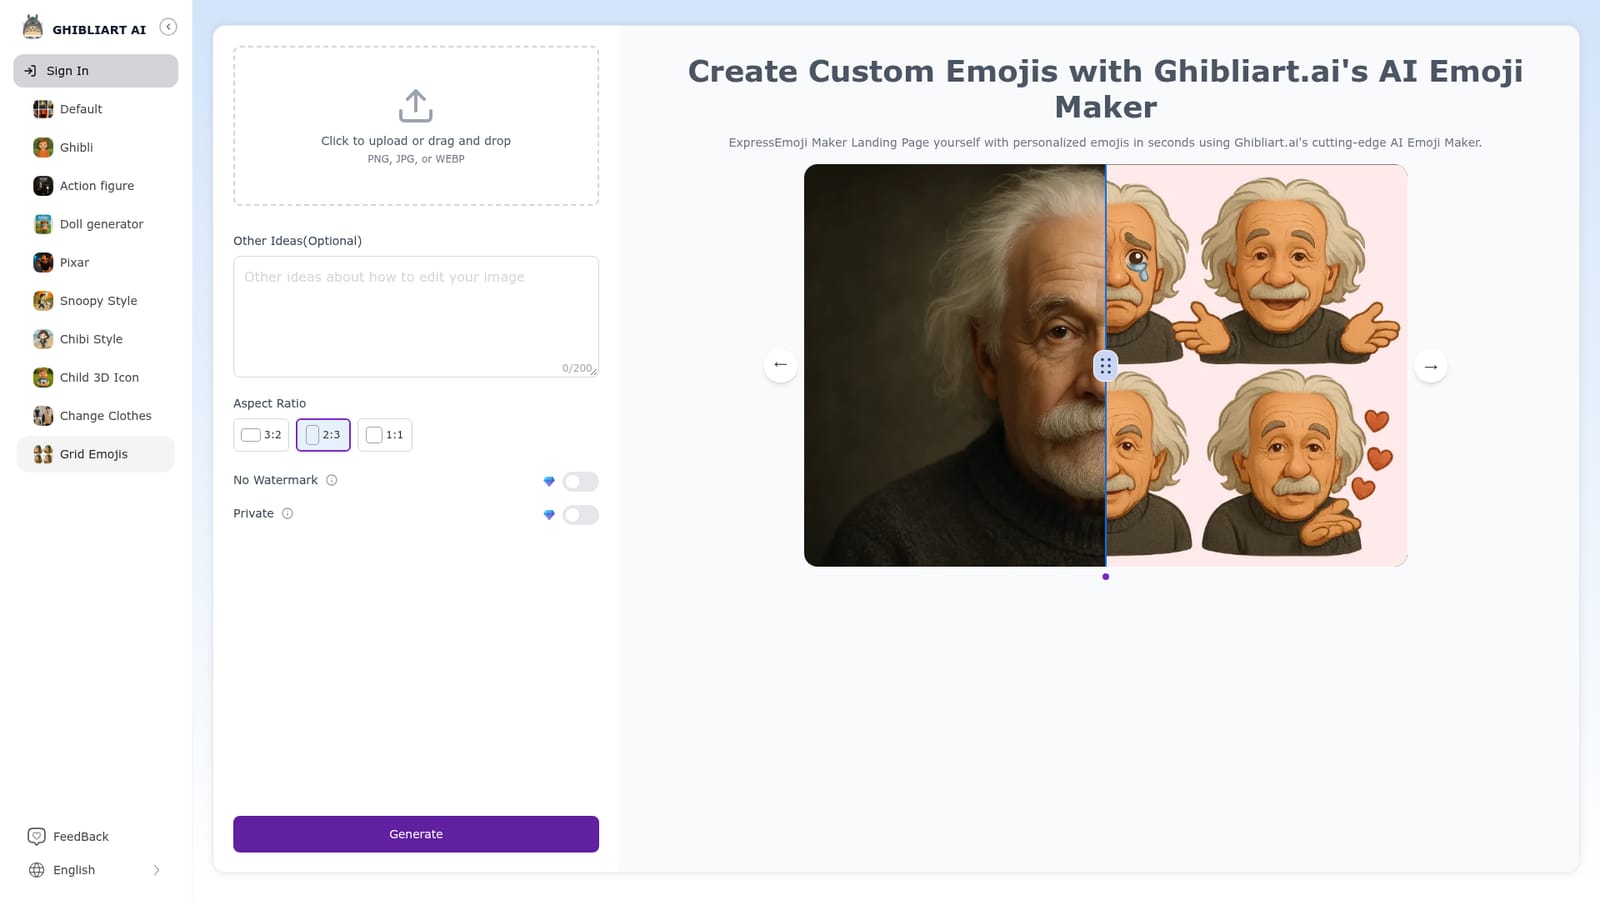1600x900 pixels.
Task: Choose the 1:1 aspect ratio
Action: (x=385, y=435)
